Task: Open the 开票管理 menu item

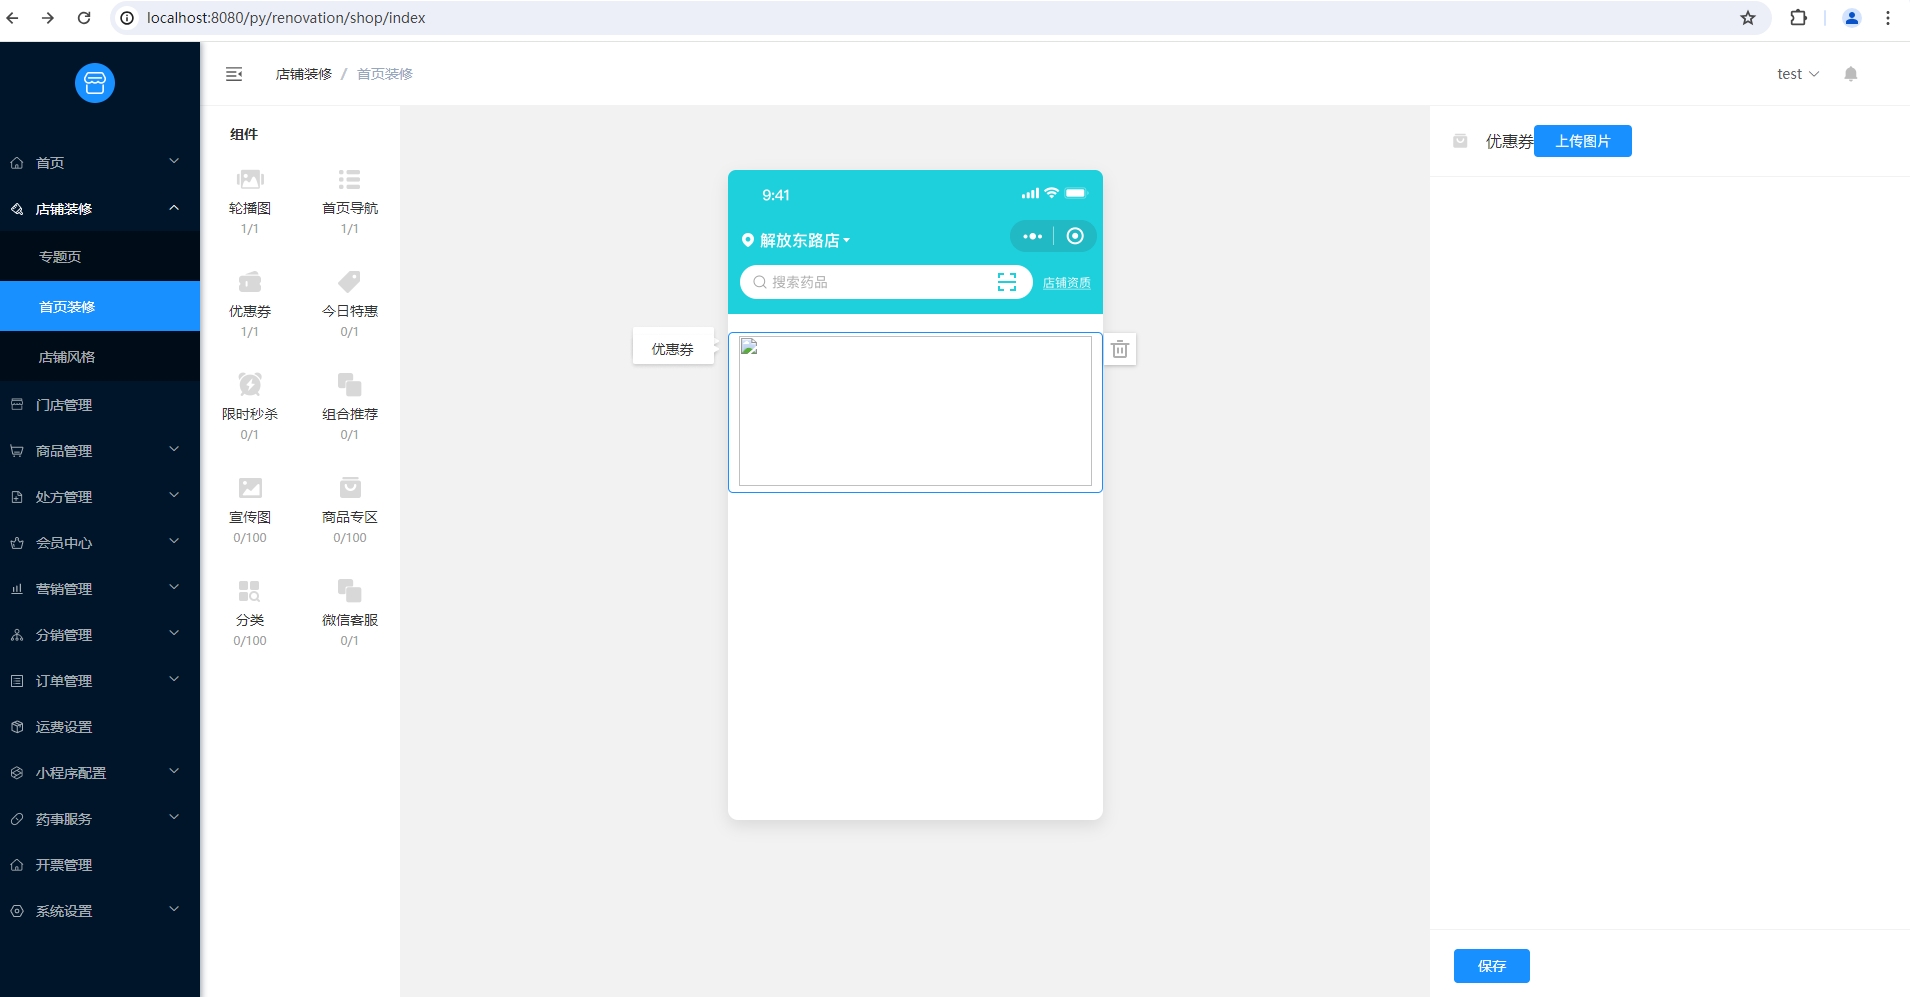Action: tap(100, 865)
